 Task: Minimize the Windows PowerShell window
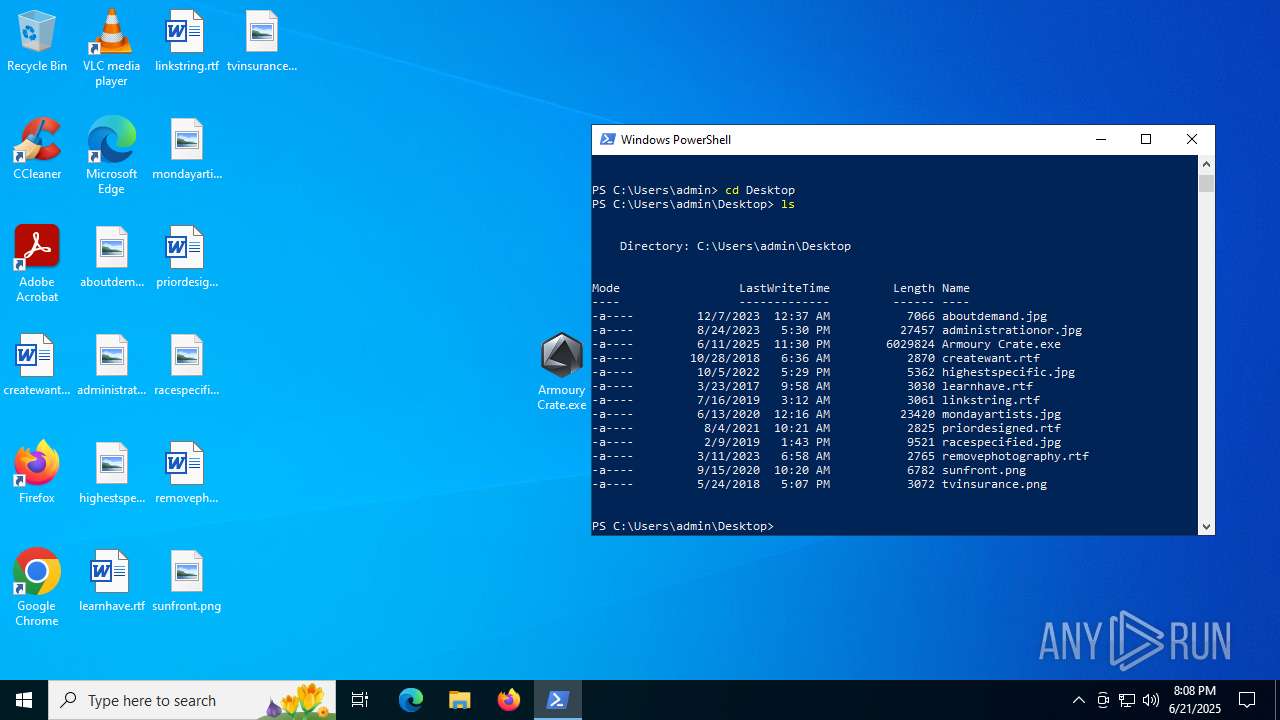pyautogui.click(x=1101, y=140)
